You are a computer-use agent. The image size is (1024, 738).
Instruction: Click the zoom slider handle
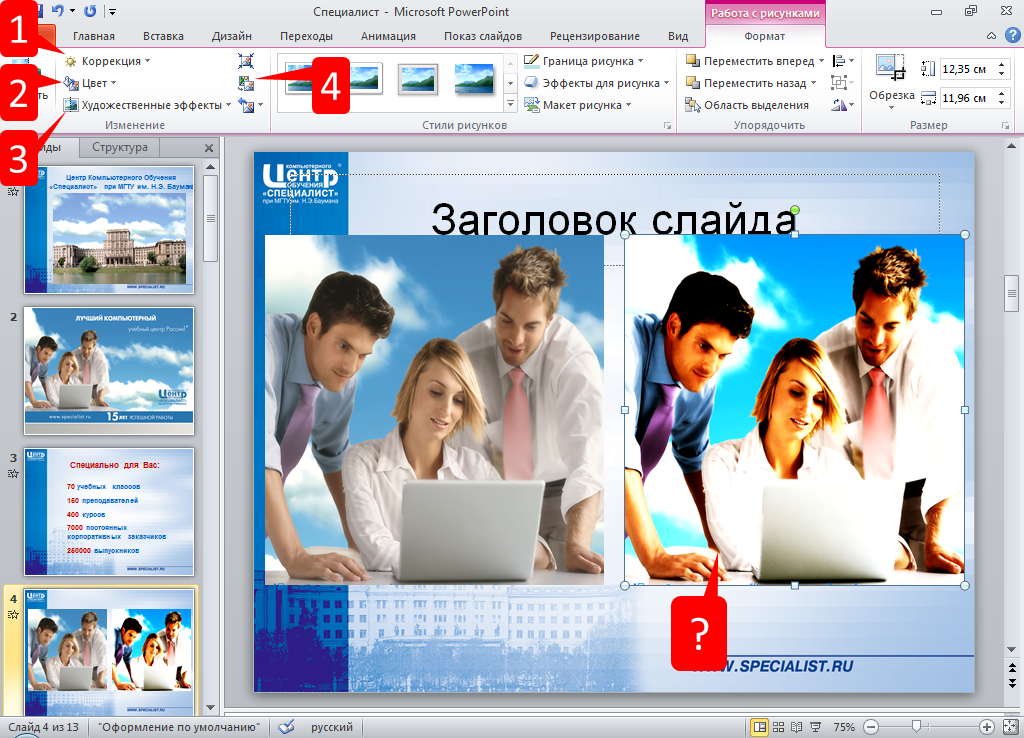click(916, 727)
